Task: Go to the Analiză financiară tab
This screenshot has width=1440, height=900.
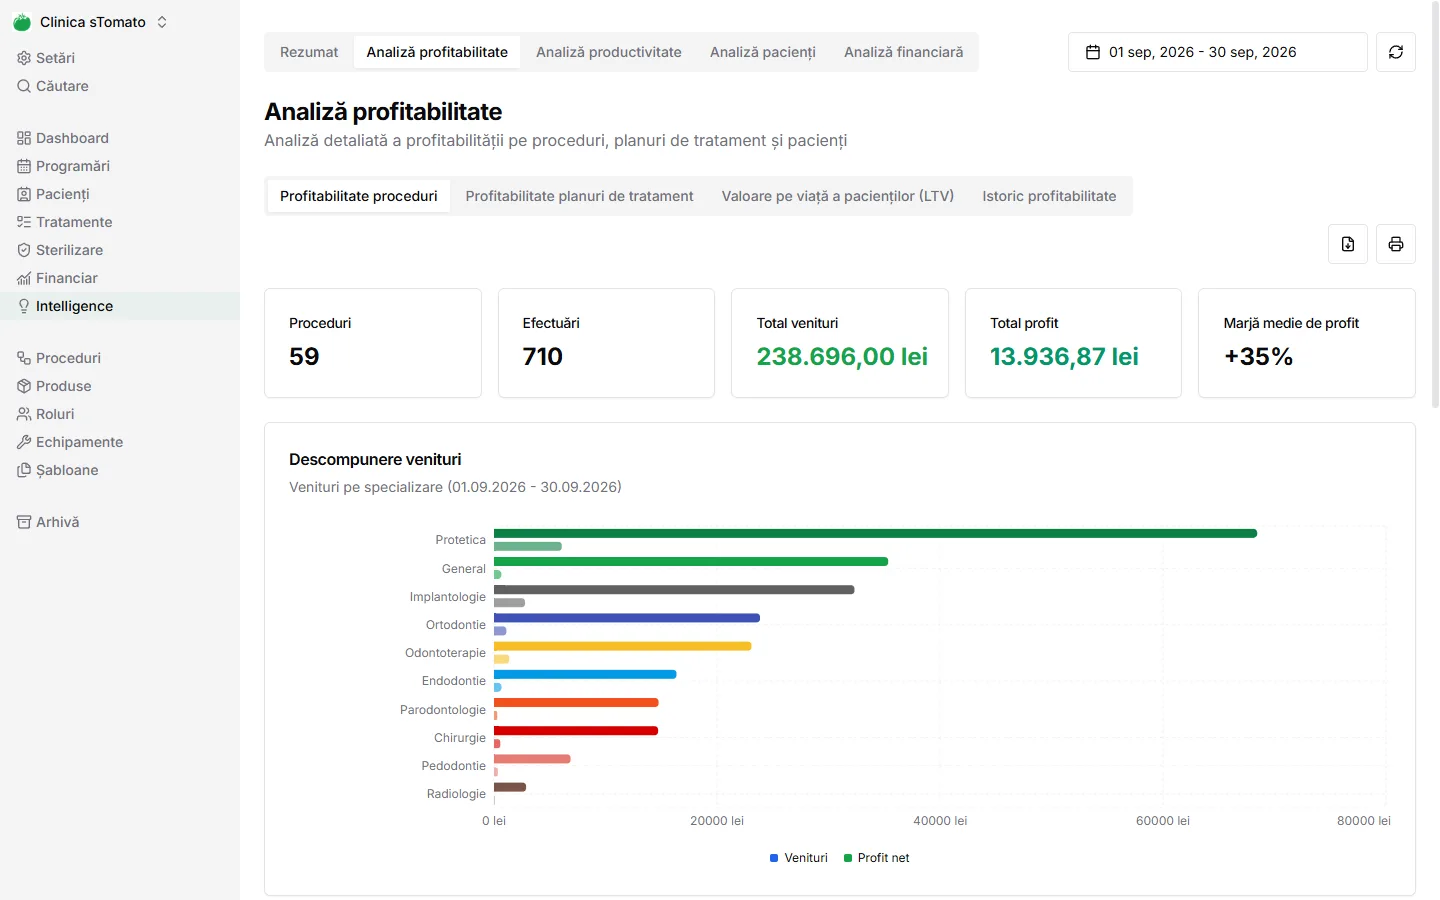Action: (x=903, y=52)
